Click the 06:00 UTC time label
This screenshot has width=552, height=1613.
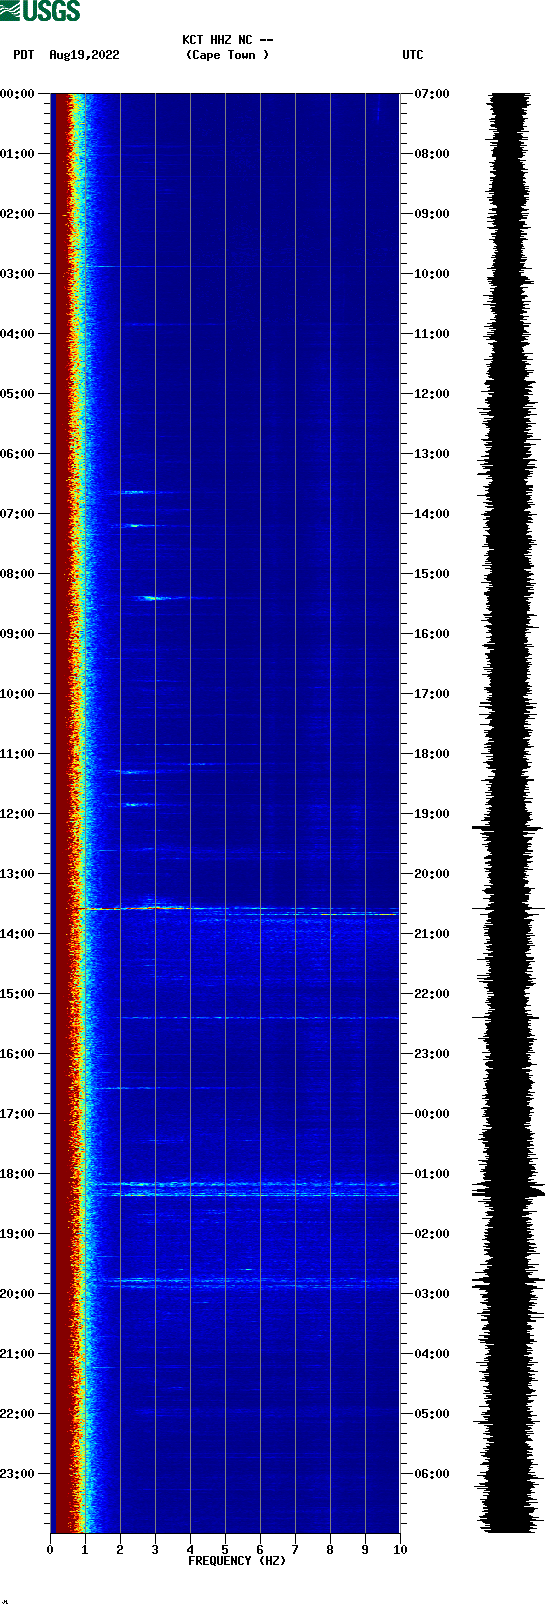pos(432,1474)
